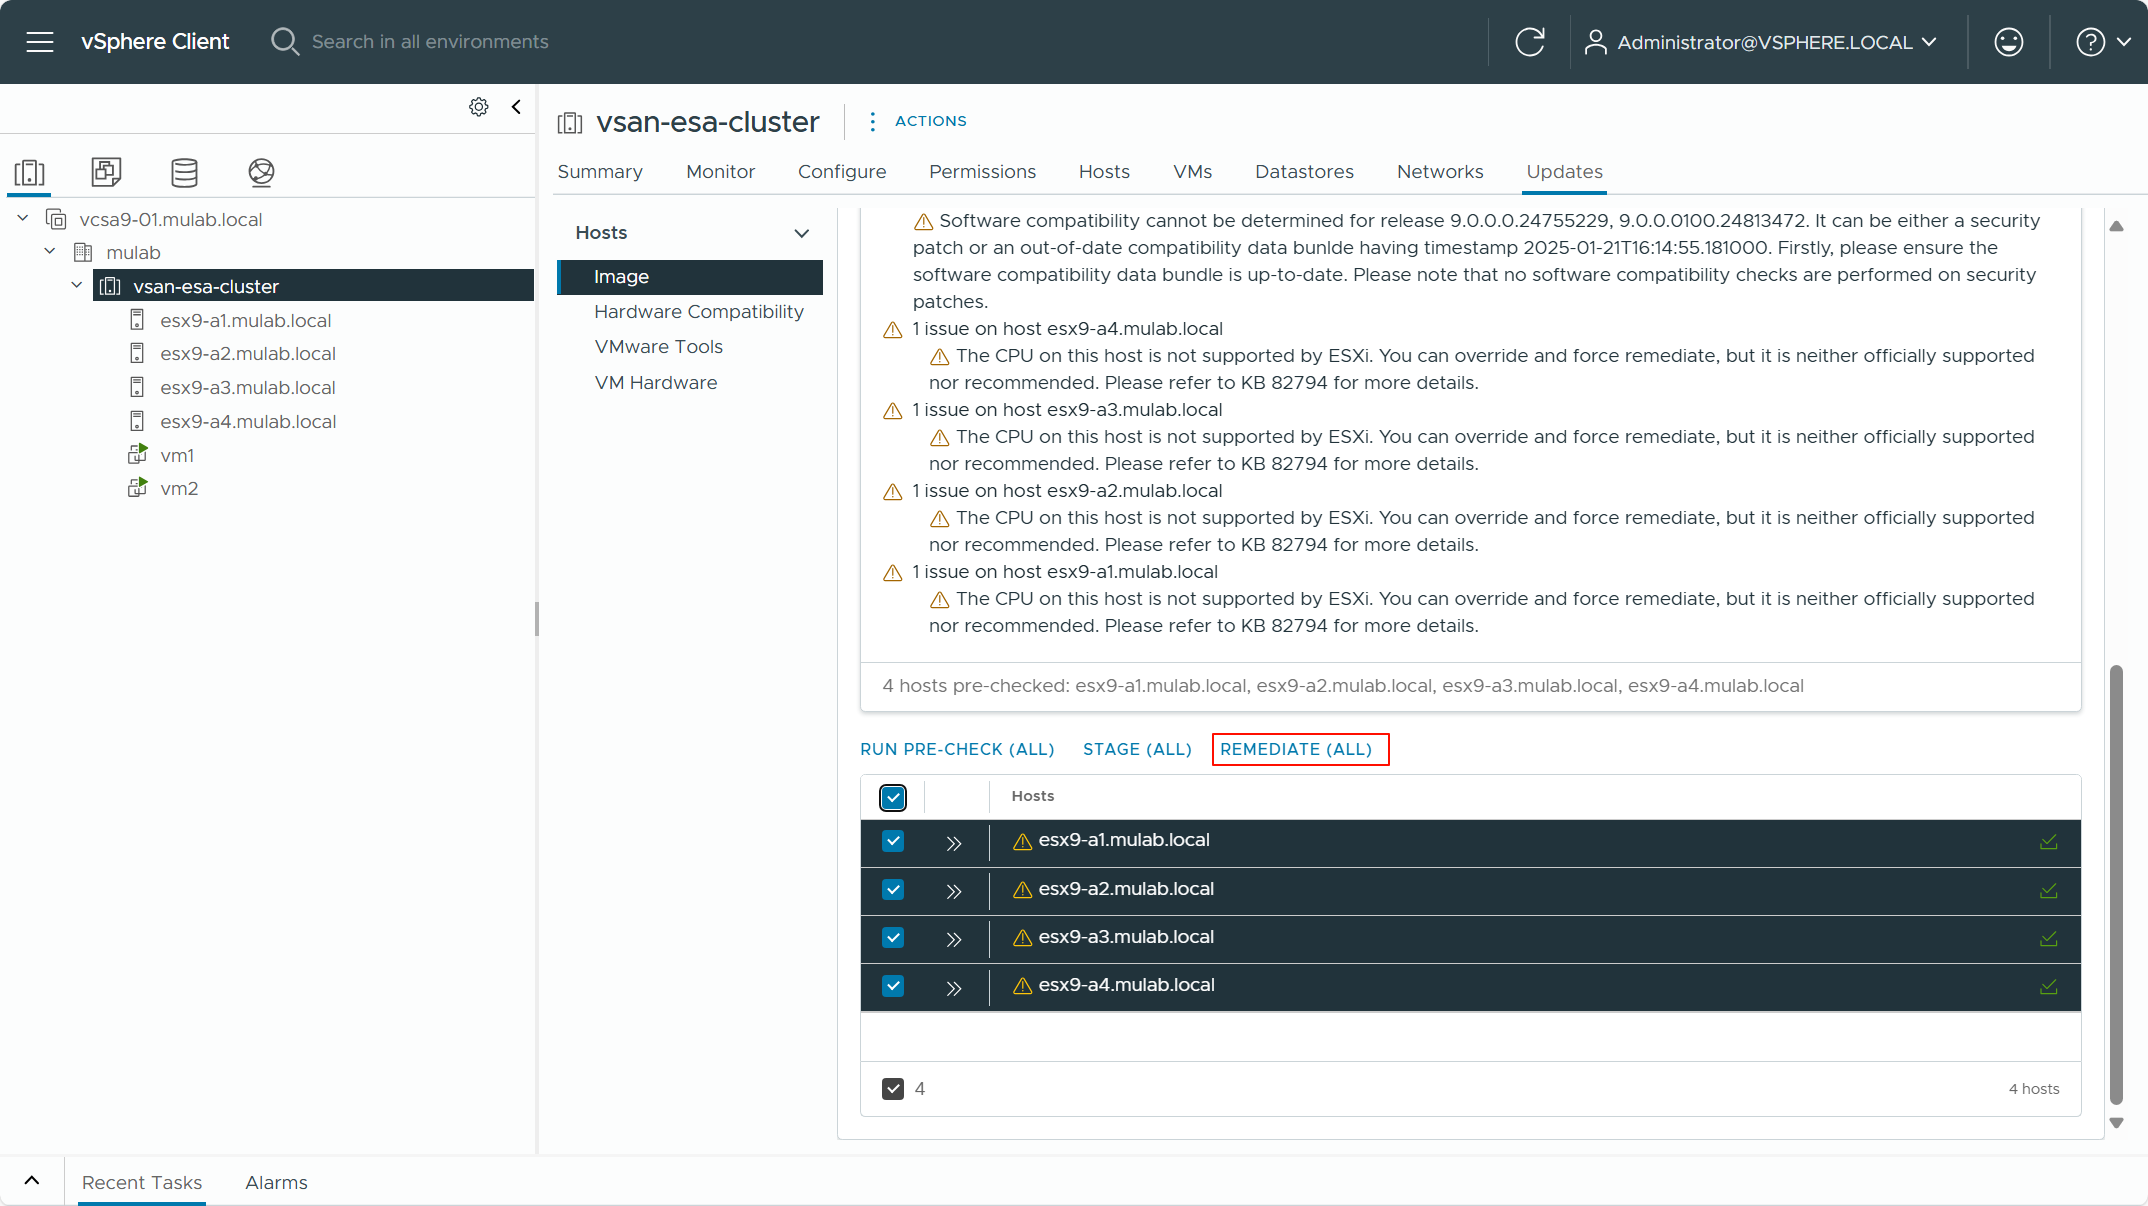Screen dimensions: 2148x1206
Task: Open the feedback smiley icon
Action: tap(2008, 42)
